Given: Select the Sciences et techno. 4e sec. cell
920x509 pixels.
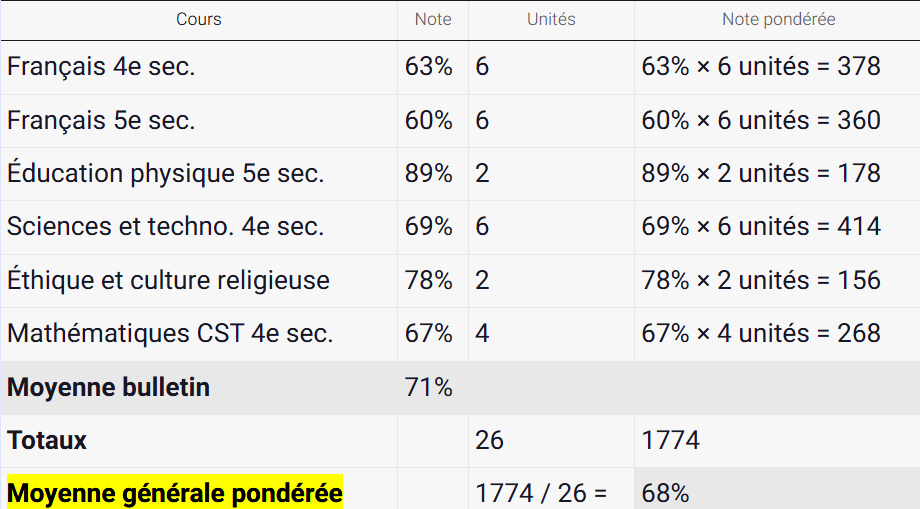Looking at the screenshot, I should pos(165,227).
